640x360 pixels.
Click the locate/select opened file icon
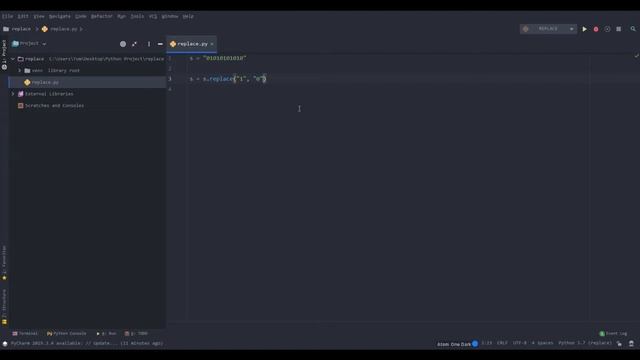[x=123, y=44]
